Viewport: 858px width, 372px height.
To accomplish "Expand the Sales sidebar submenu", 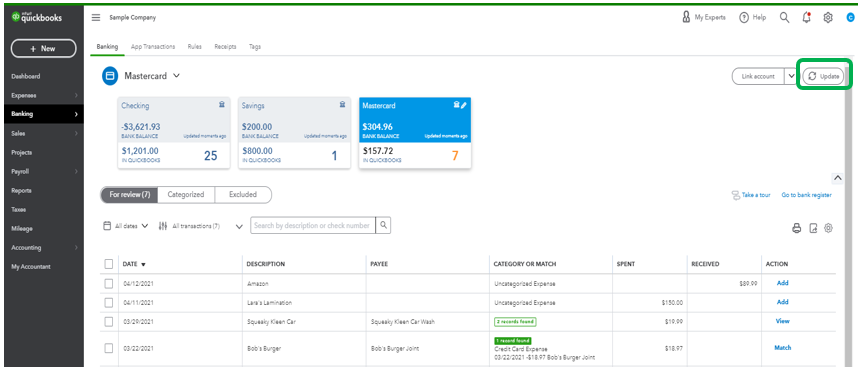I will point(76,133).
